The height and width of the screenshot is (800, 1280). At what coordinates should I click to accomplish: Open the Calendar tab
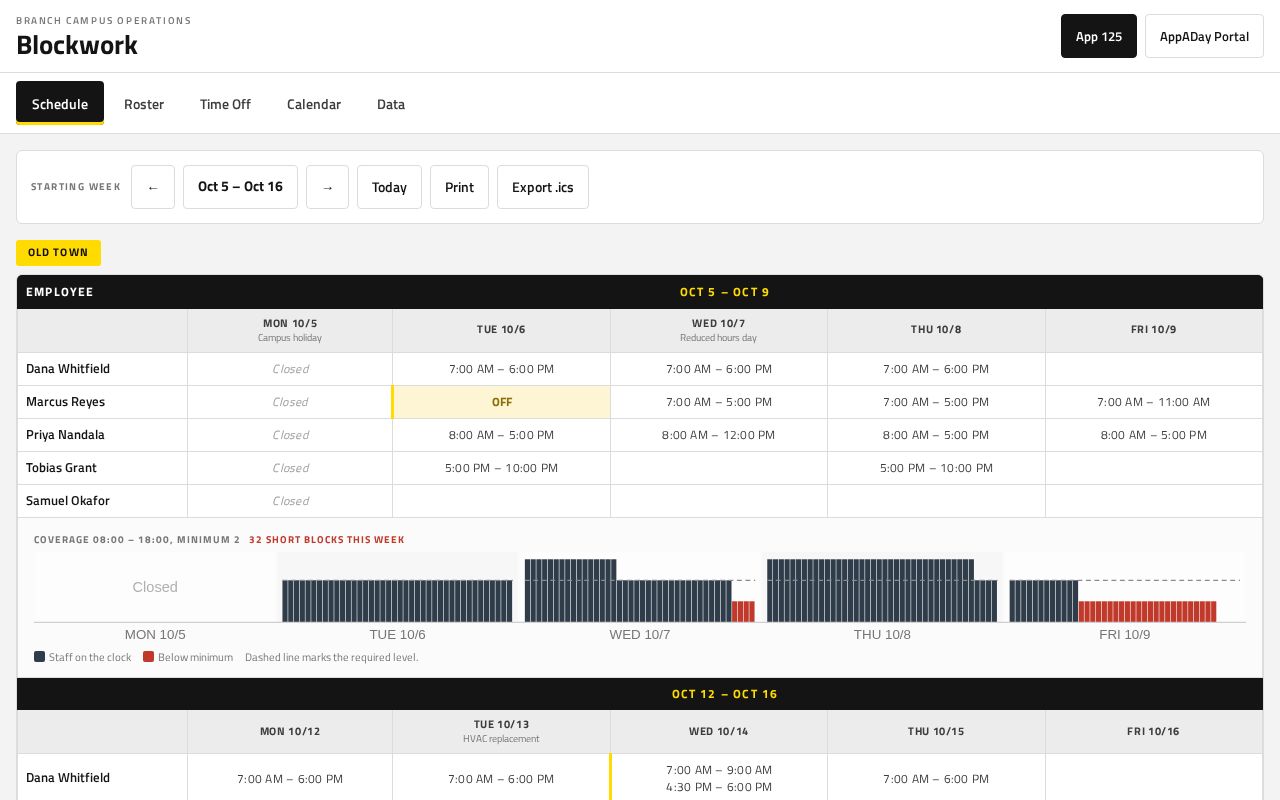(x=314, y=104)
